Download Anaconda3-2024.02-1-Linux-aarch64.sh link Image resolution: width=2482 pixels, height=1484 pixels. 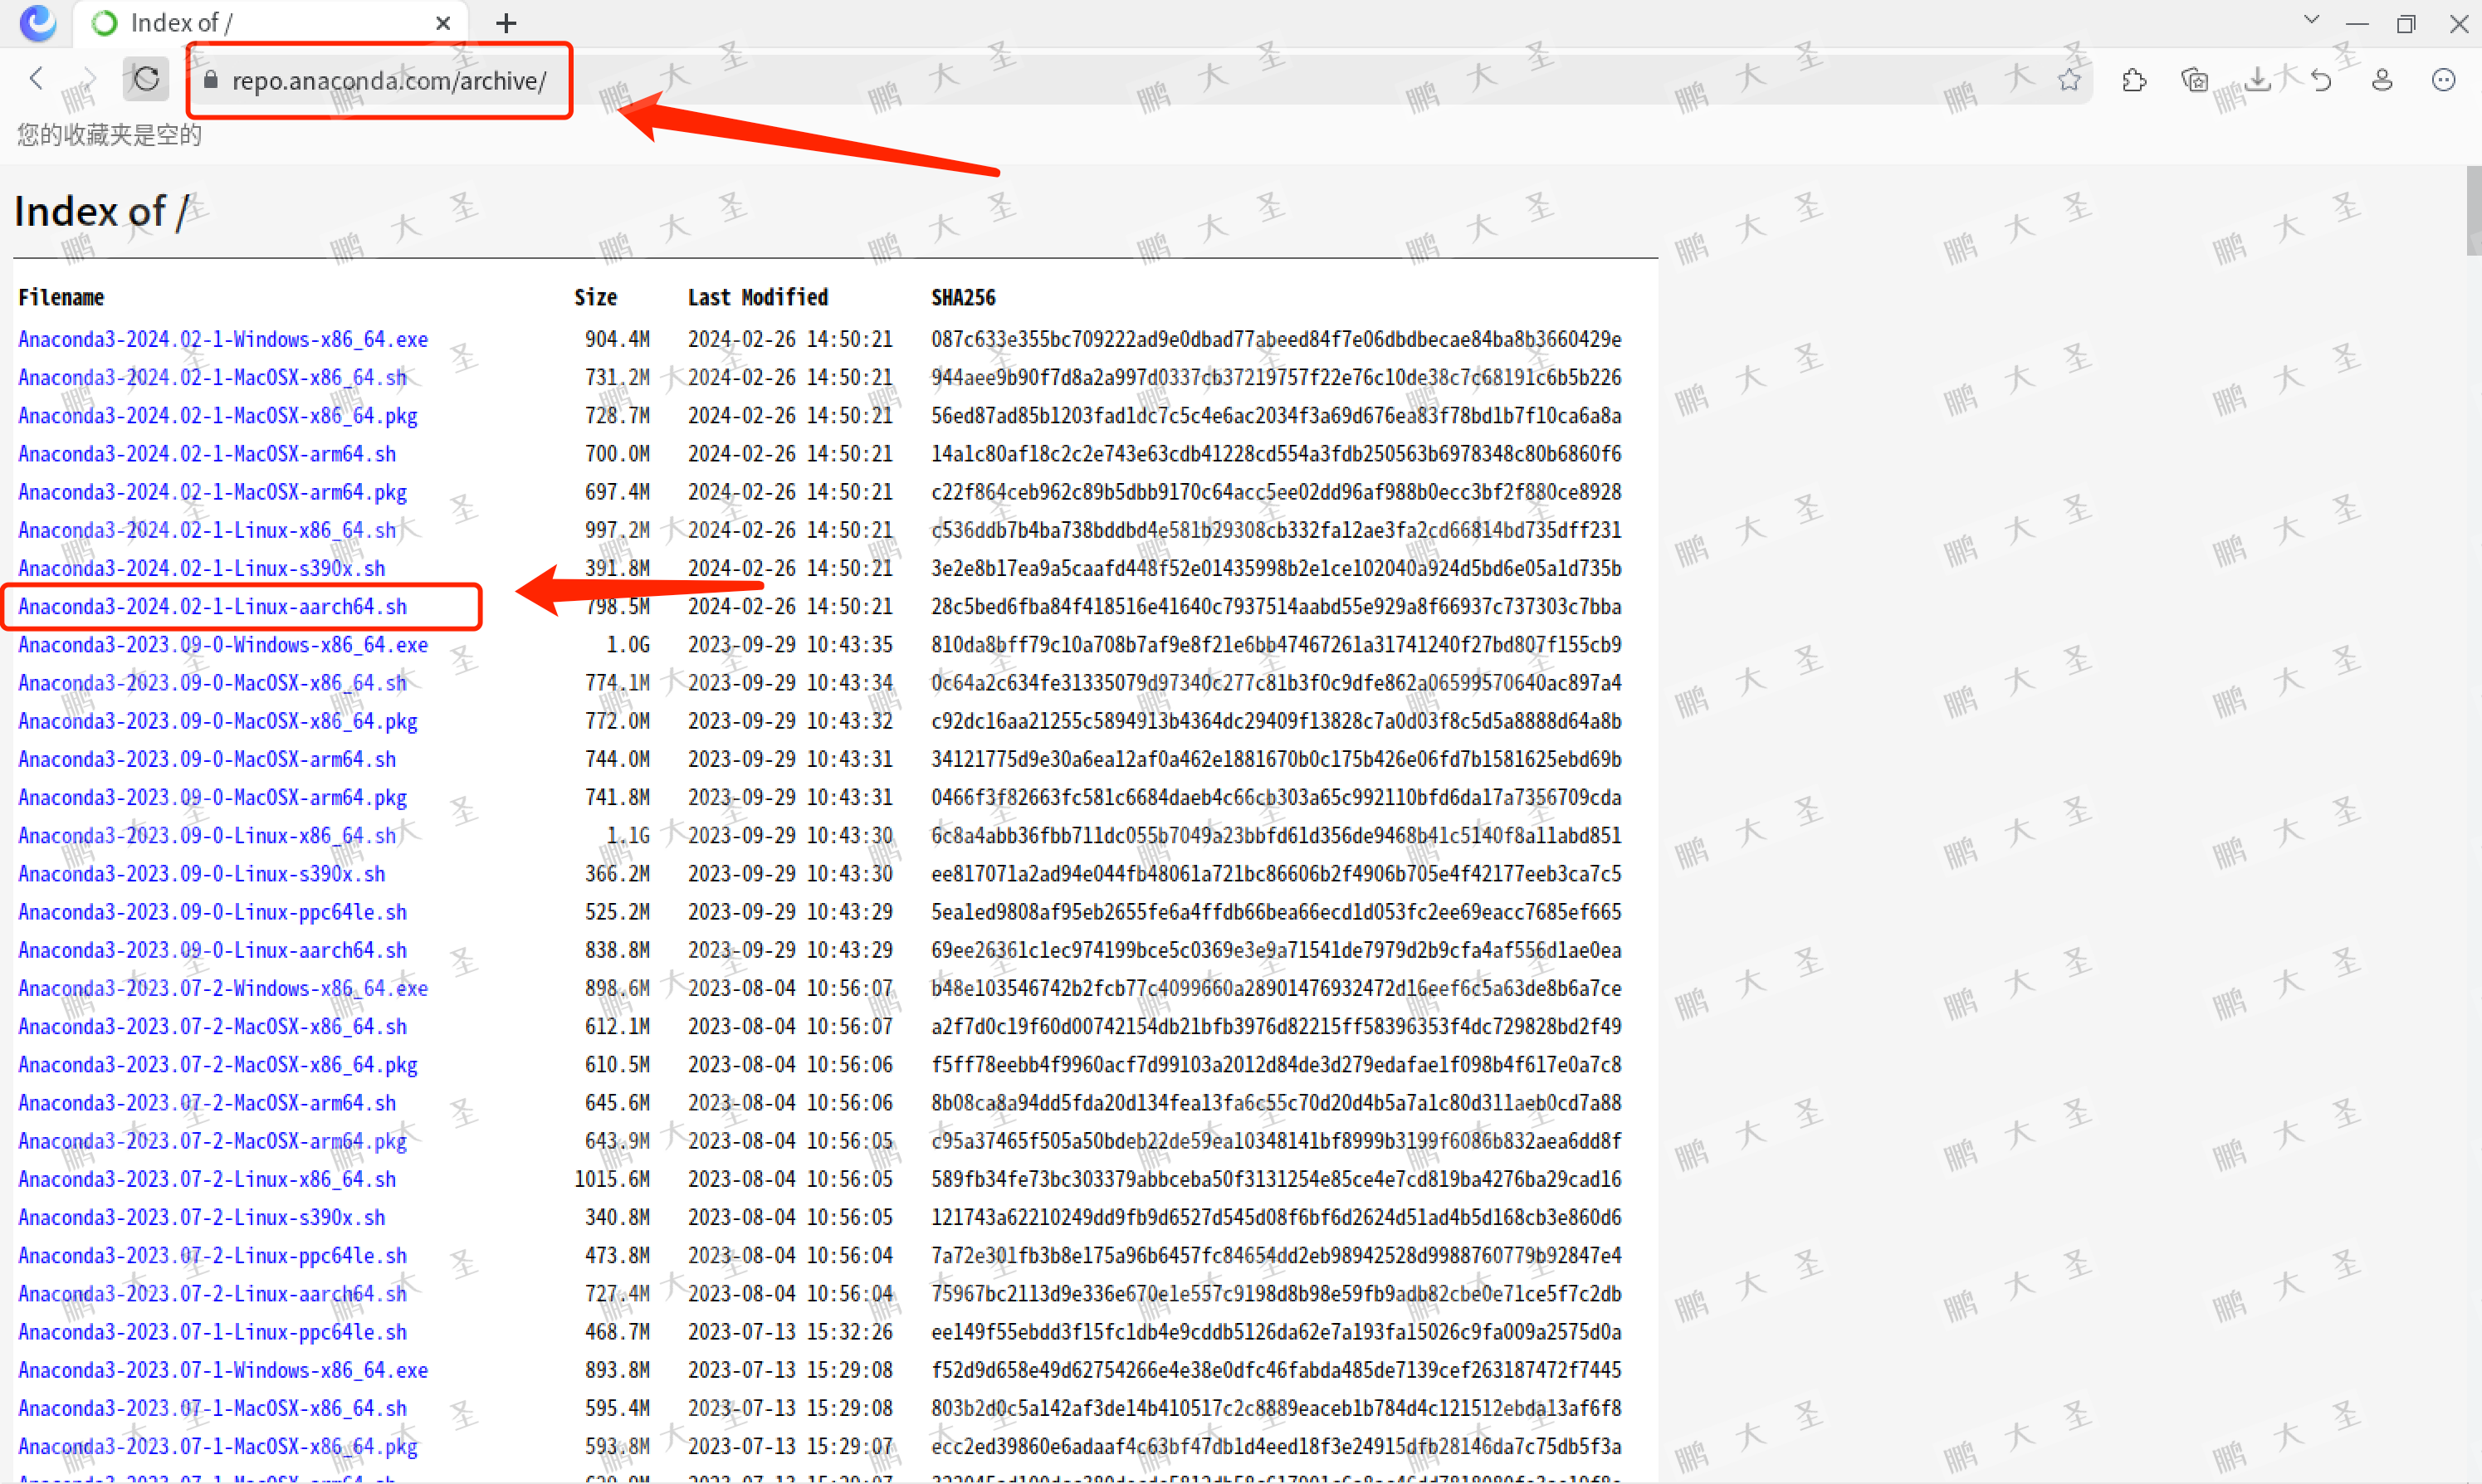(212, 607)
